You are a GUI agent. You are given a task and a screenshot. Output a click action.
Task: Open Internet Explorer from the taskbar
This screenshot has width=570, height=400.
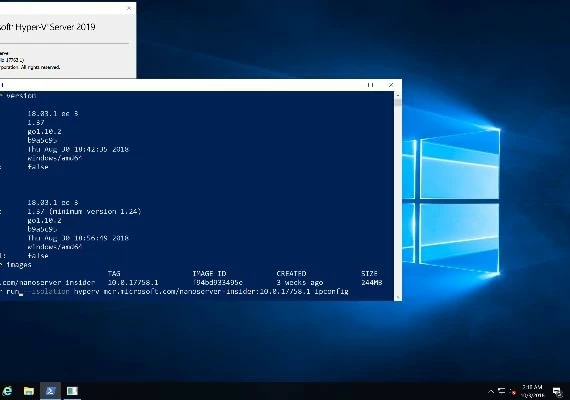(x=7, y=391)
